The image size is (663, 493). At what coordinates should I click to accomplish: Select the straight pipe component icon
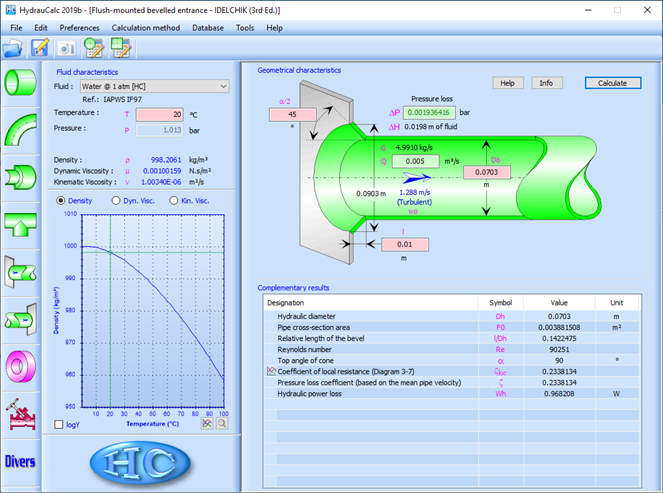pyautogui.click(x=20, y=82)
